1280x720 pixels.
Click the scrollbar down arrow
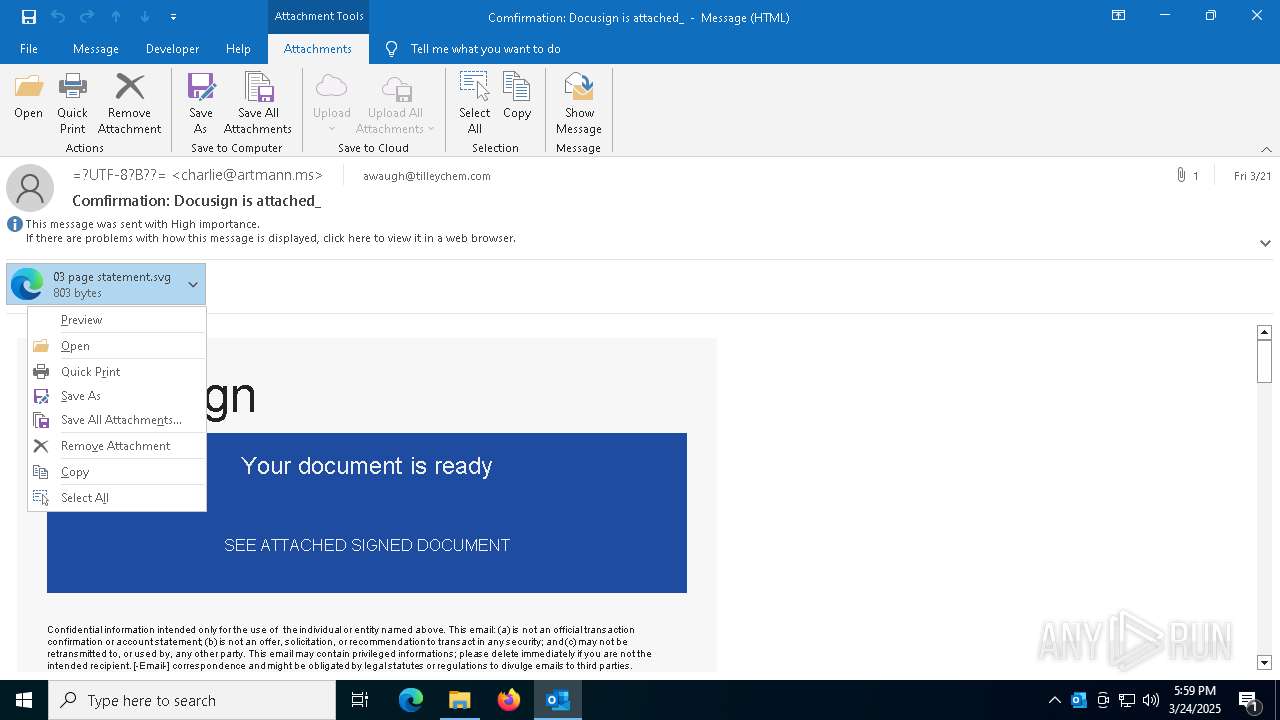1264,662
